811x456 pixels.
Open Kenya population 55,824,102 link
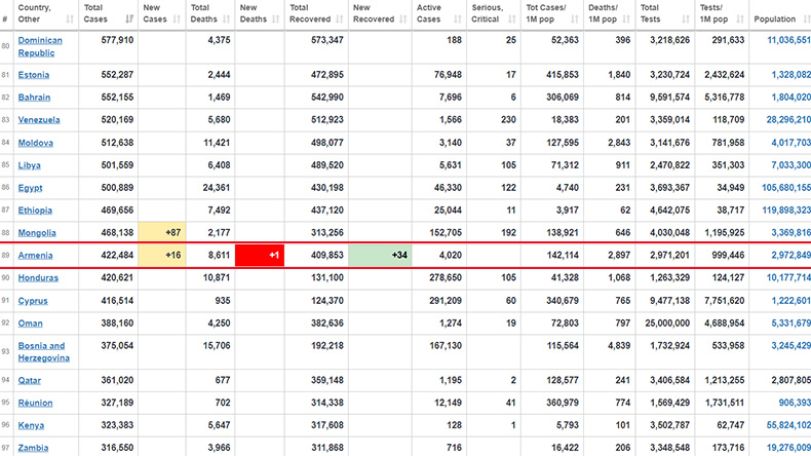click(x=789, y=425)
